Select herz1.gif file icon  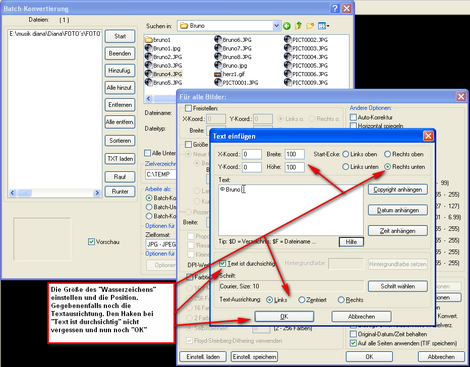(218, 74)
